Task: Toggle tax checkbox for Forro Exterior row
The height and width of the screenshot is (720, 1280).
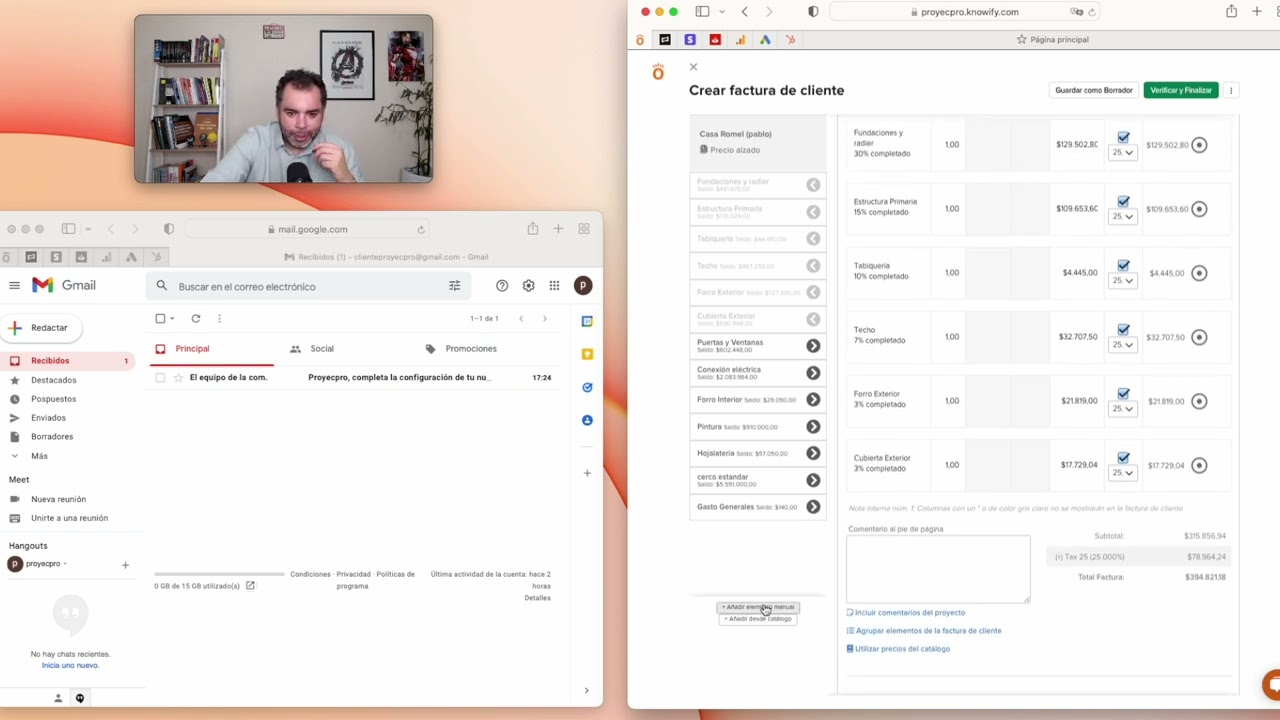Action: coord(1123,393)
